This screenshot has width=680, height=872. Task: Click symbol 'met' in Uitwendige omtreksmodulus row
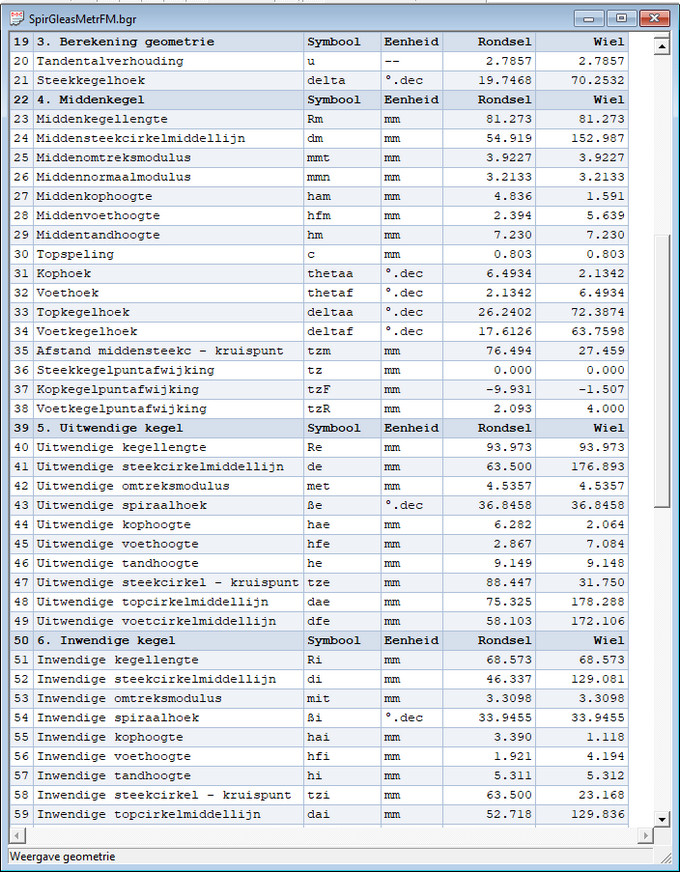[318, 486]
